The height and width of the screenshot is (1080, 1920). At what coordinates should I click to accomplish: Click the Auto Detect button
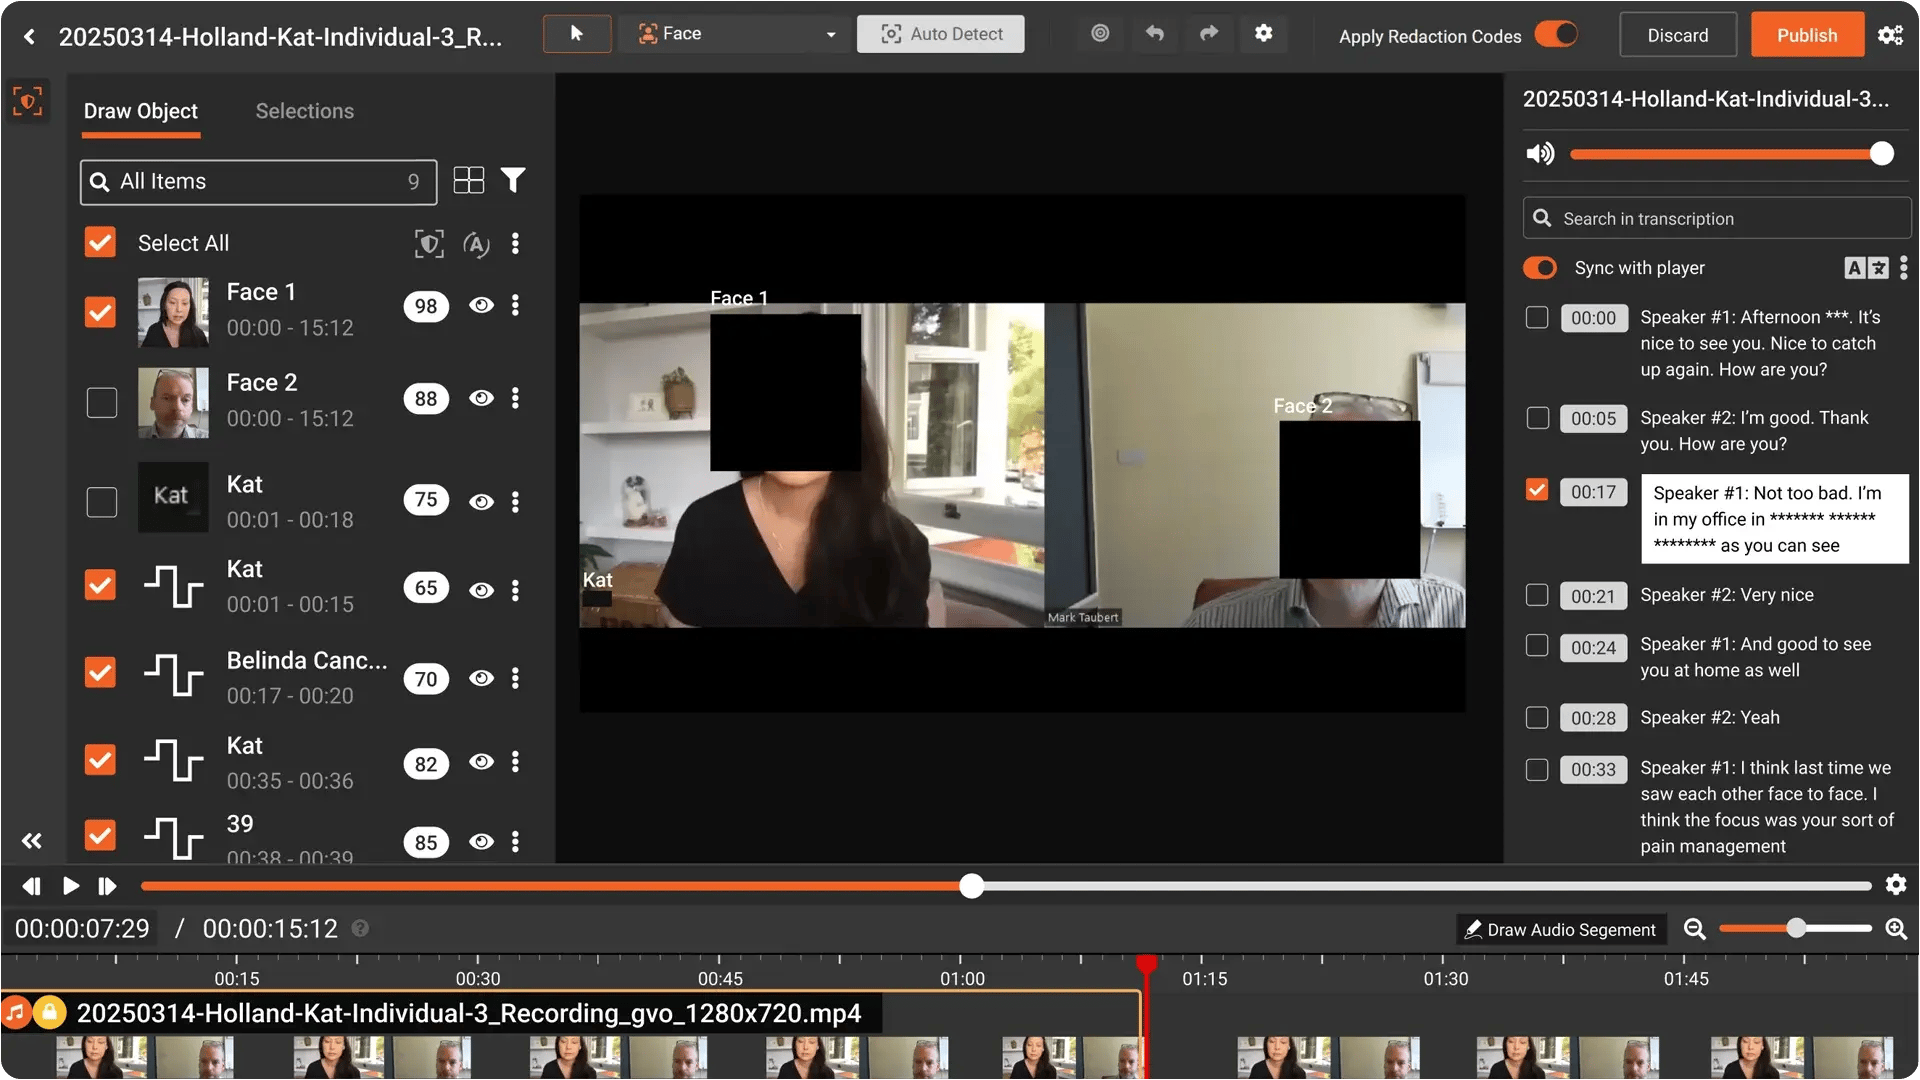[940, 34]
